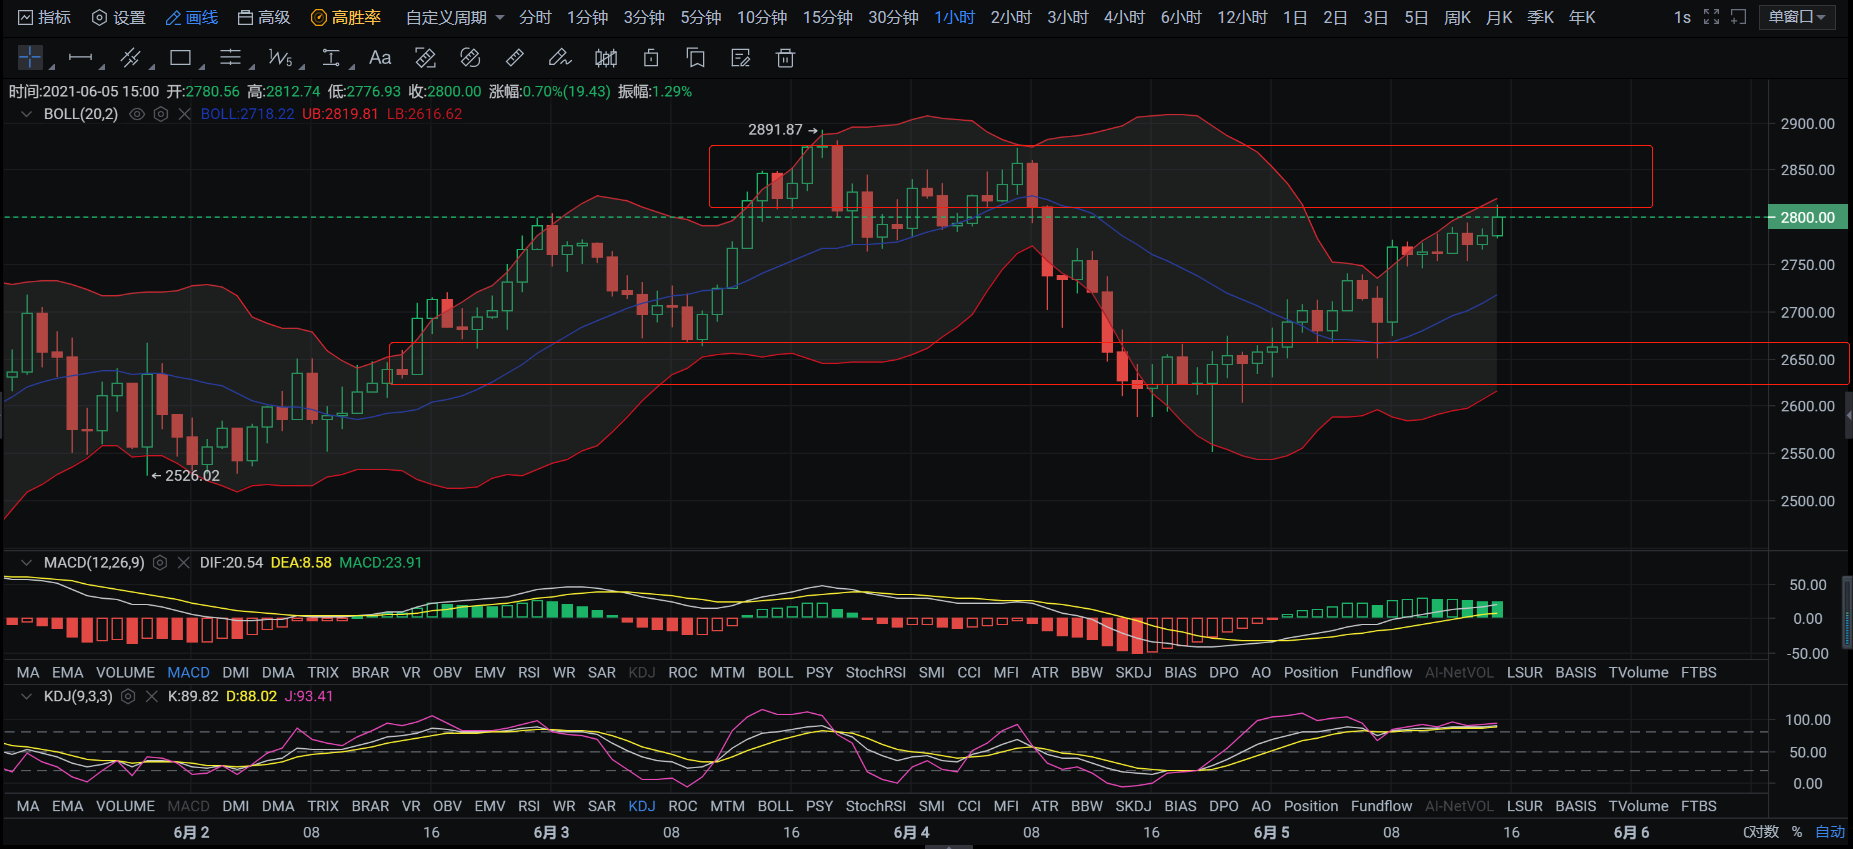Open the 指标 indicators button
The image size is (1853, 849).
[x=44, y=17]
